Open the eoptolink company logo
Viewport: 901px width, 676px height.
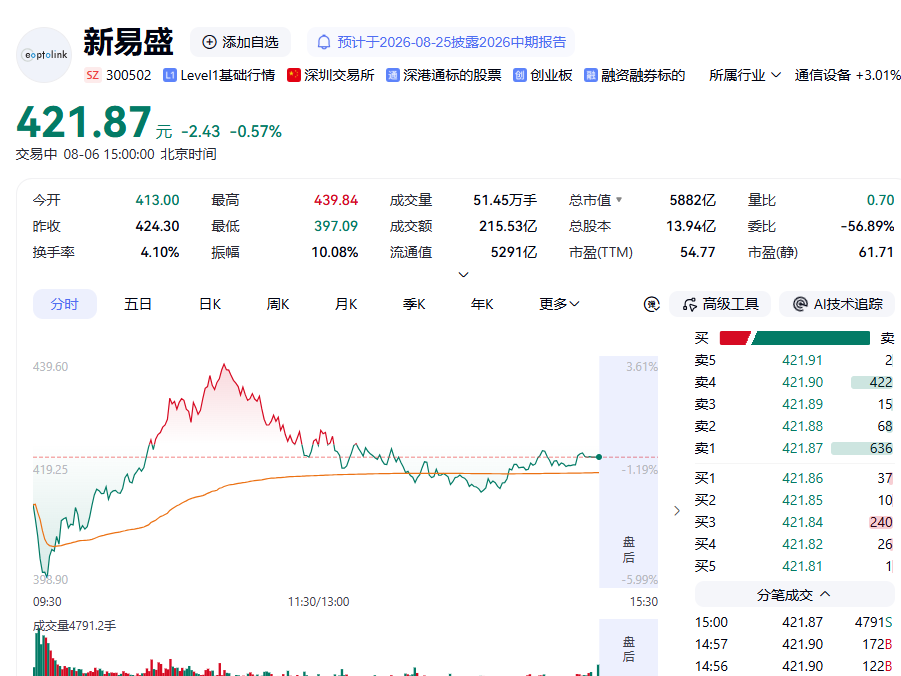pos(44,55)
